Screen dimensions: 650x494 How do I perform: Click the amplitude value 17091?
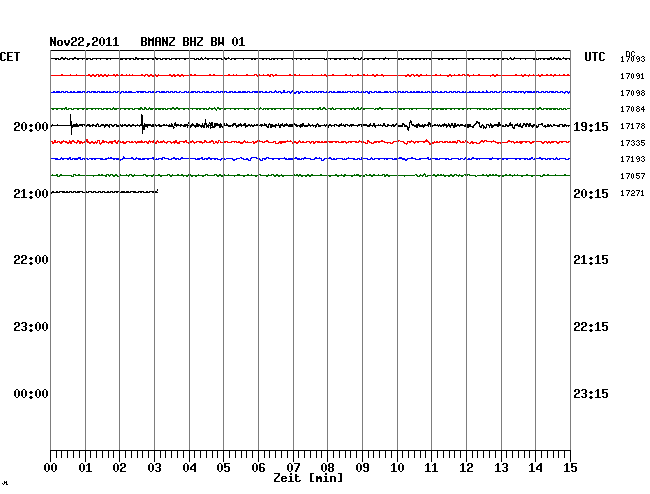(x=633, y=76)
